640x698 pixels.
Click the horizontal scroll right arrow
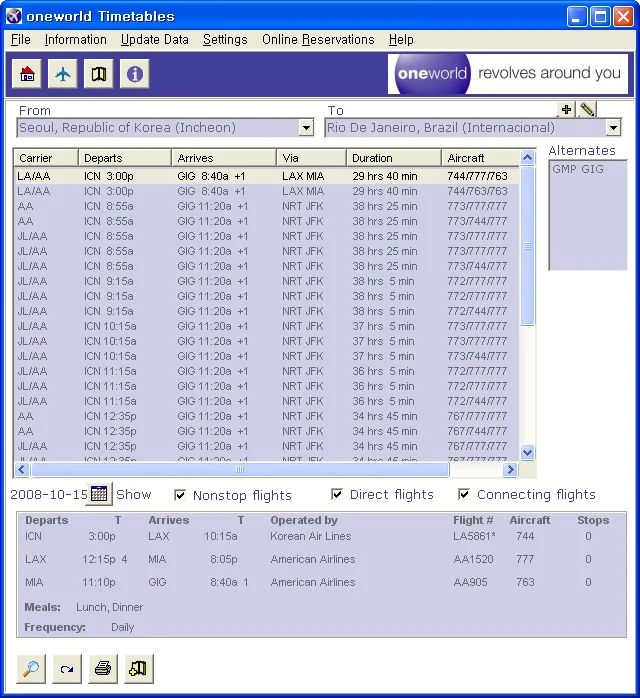(510, 470)
